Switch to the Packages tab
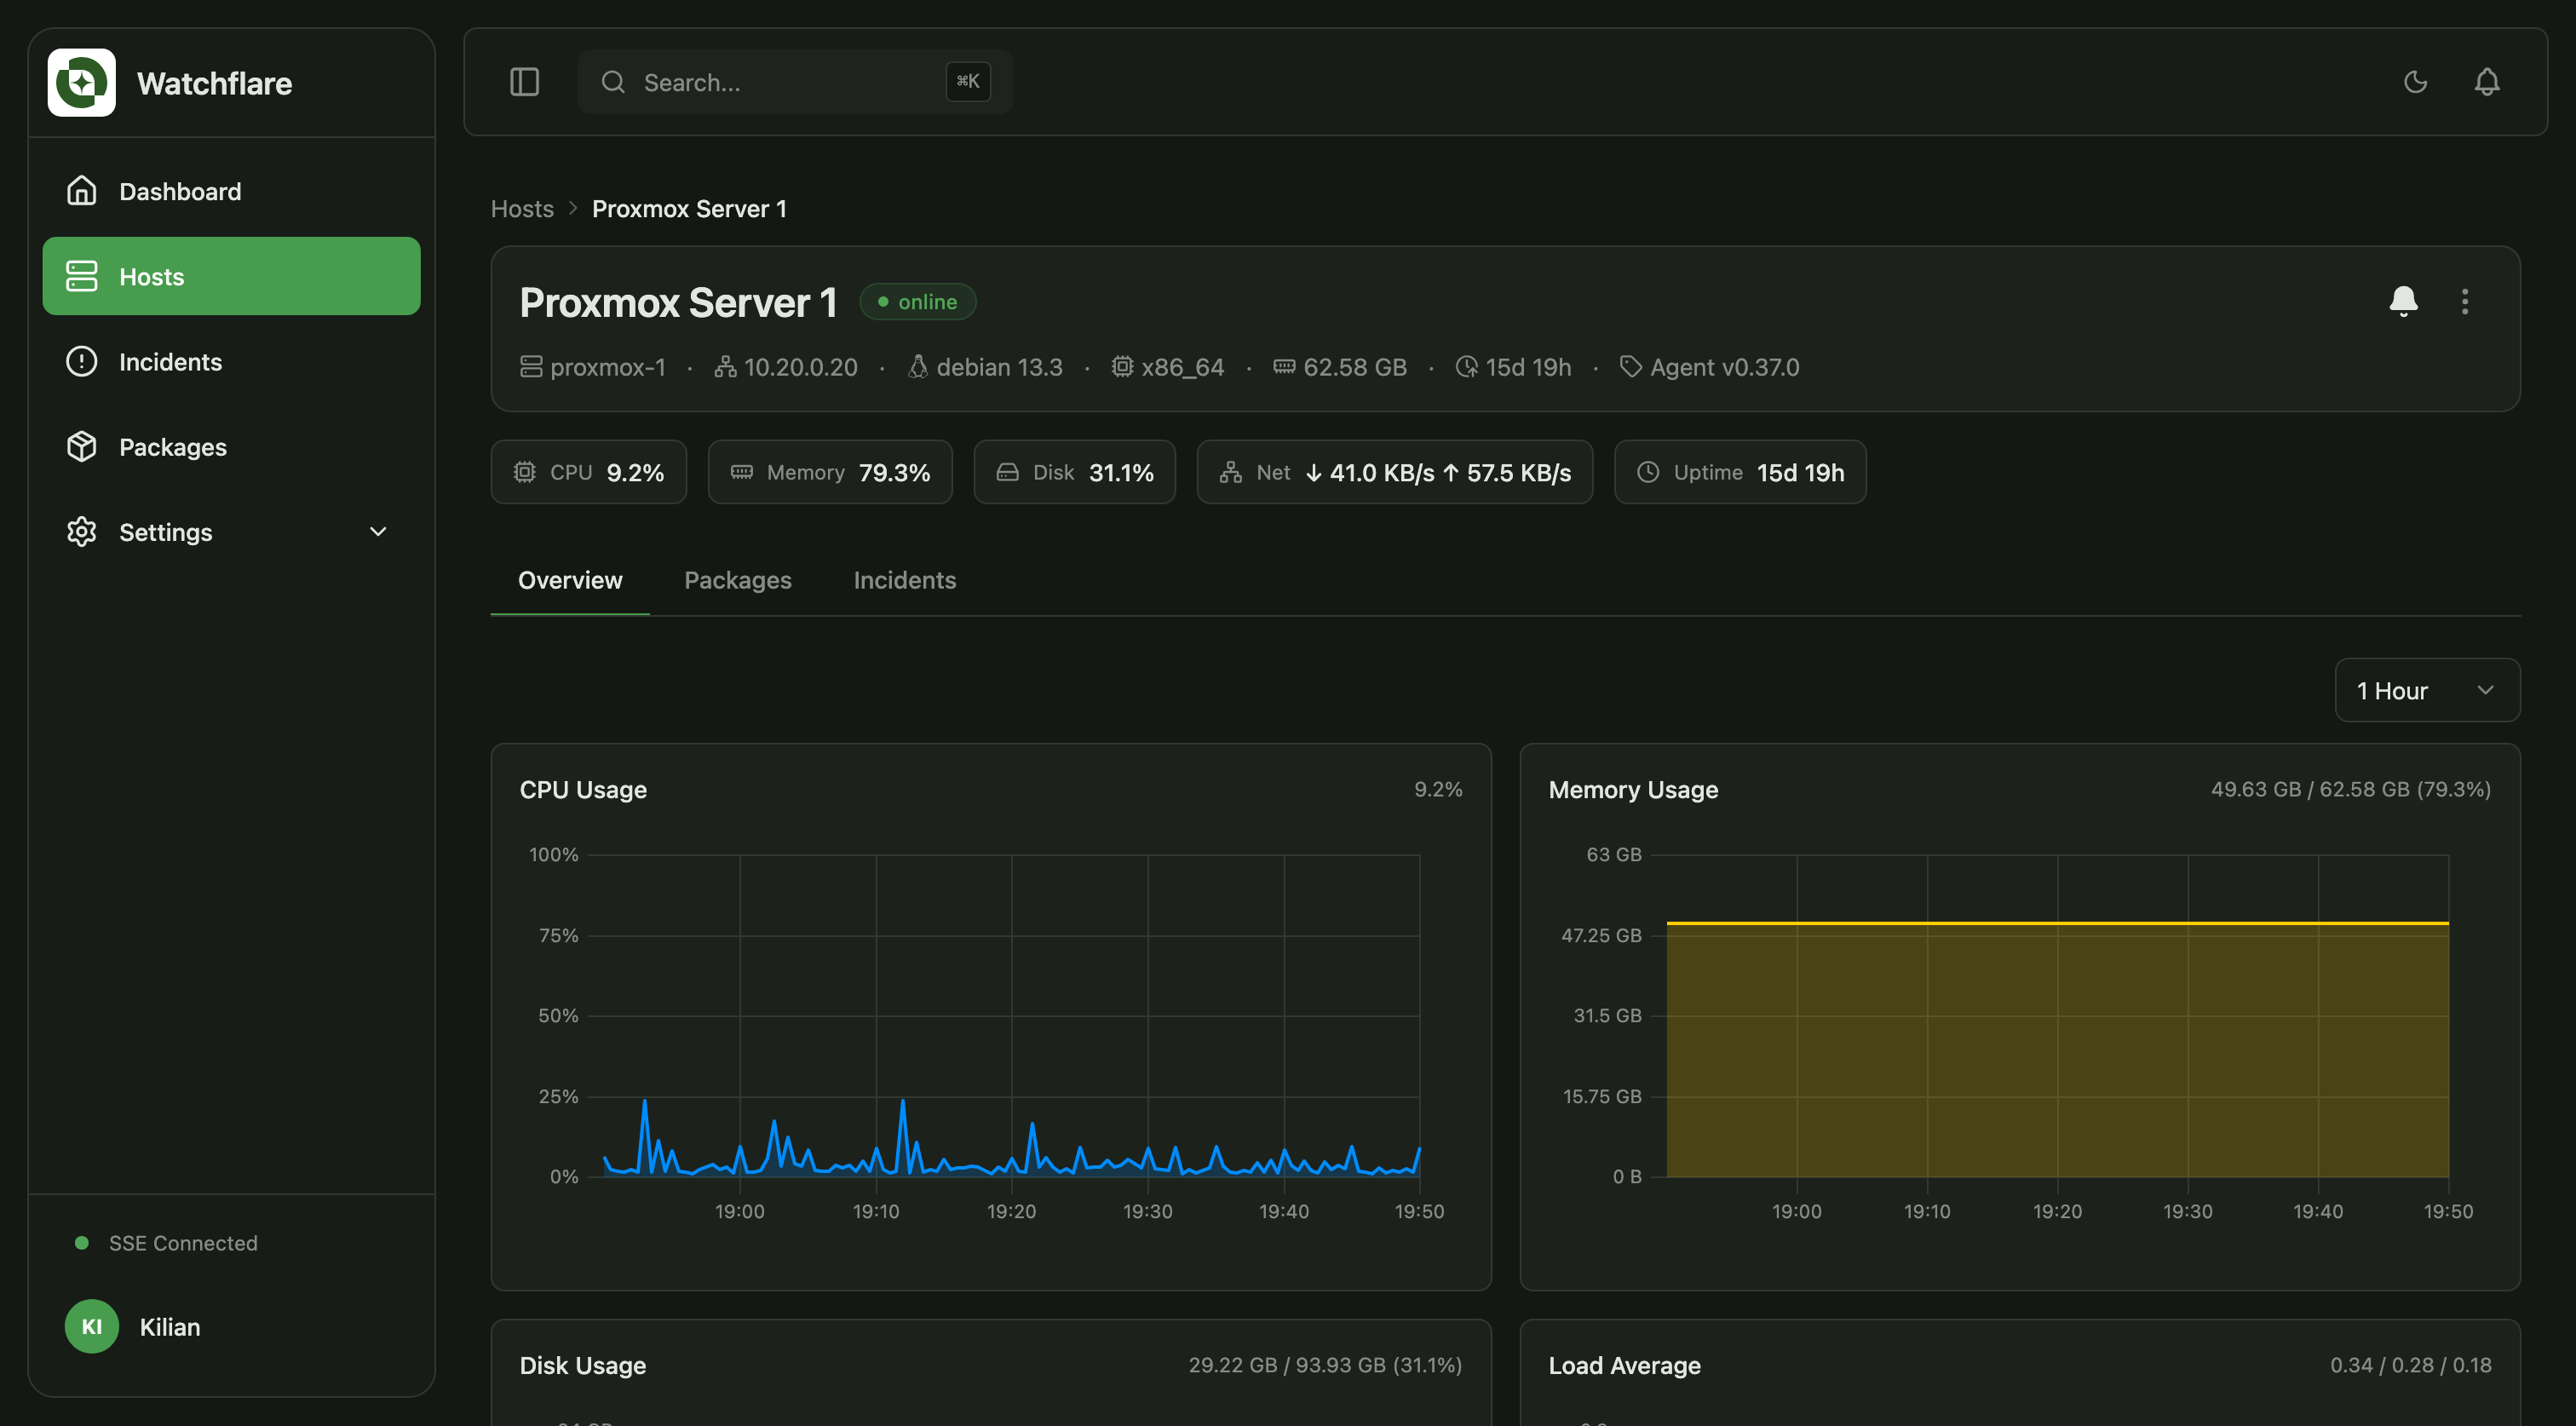 click(x=738, y=580)
